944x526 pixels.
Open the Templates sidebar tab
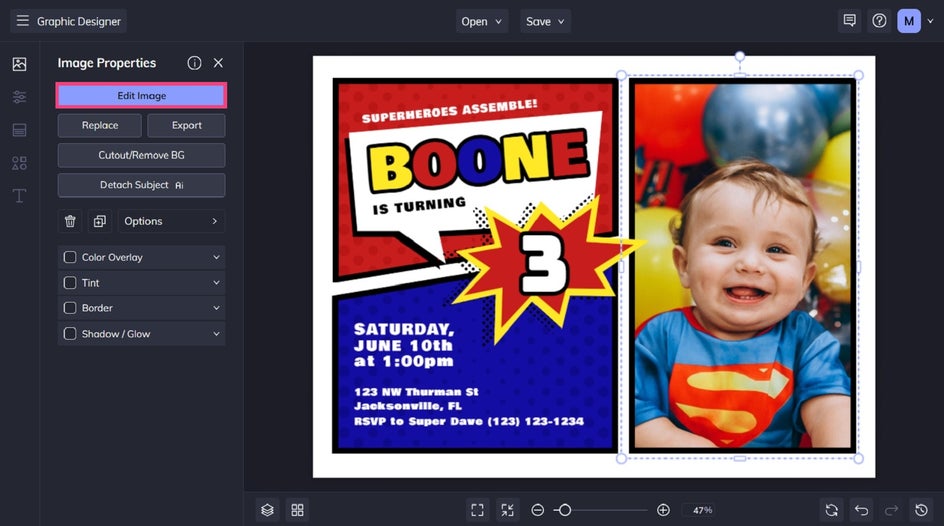(19, 130)
